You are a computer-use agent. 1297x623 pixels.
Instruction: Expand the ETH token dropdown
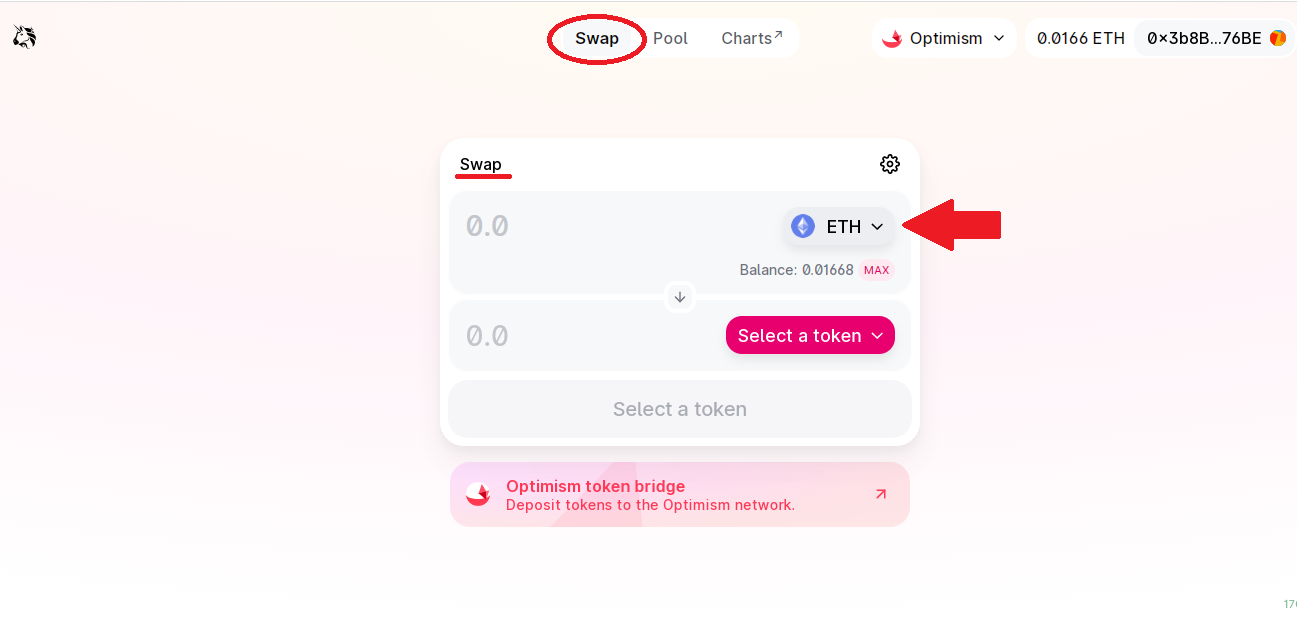[838, 226]
